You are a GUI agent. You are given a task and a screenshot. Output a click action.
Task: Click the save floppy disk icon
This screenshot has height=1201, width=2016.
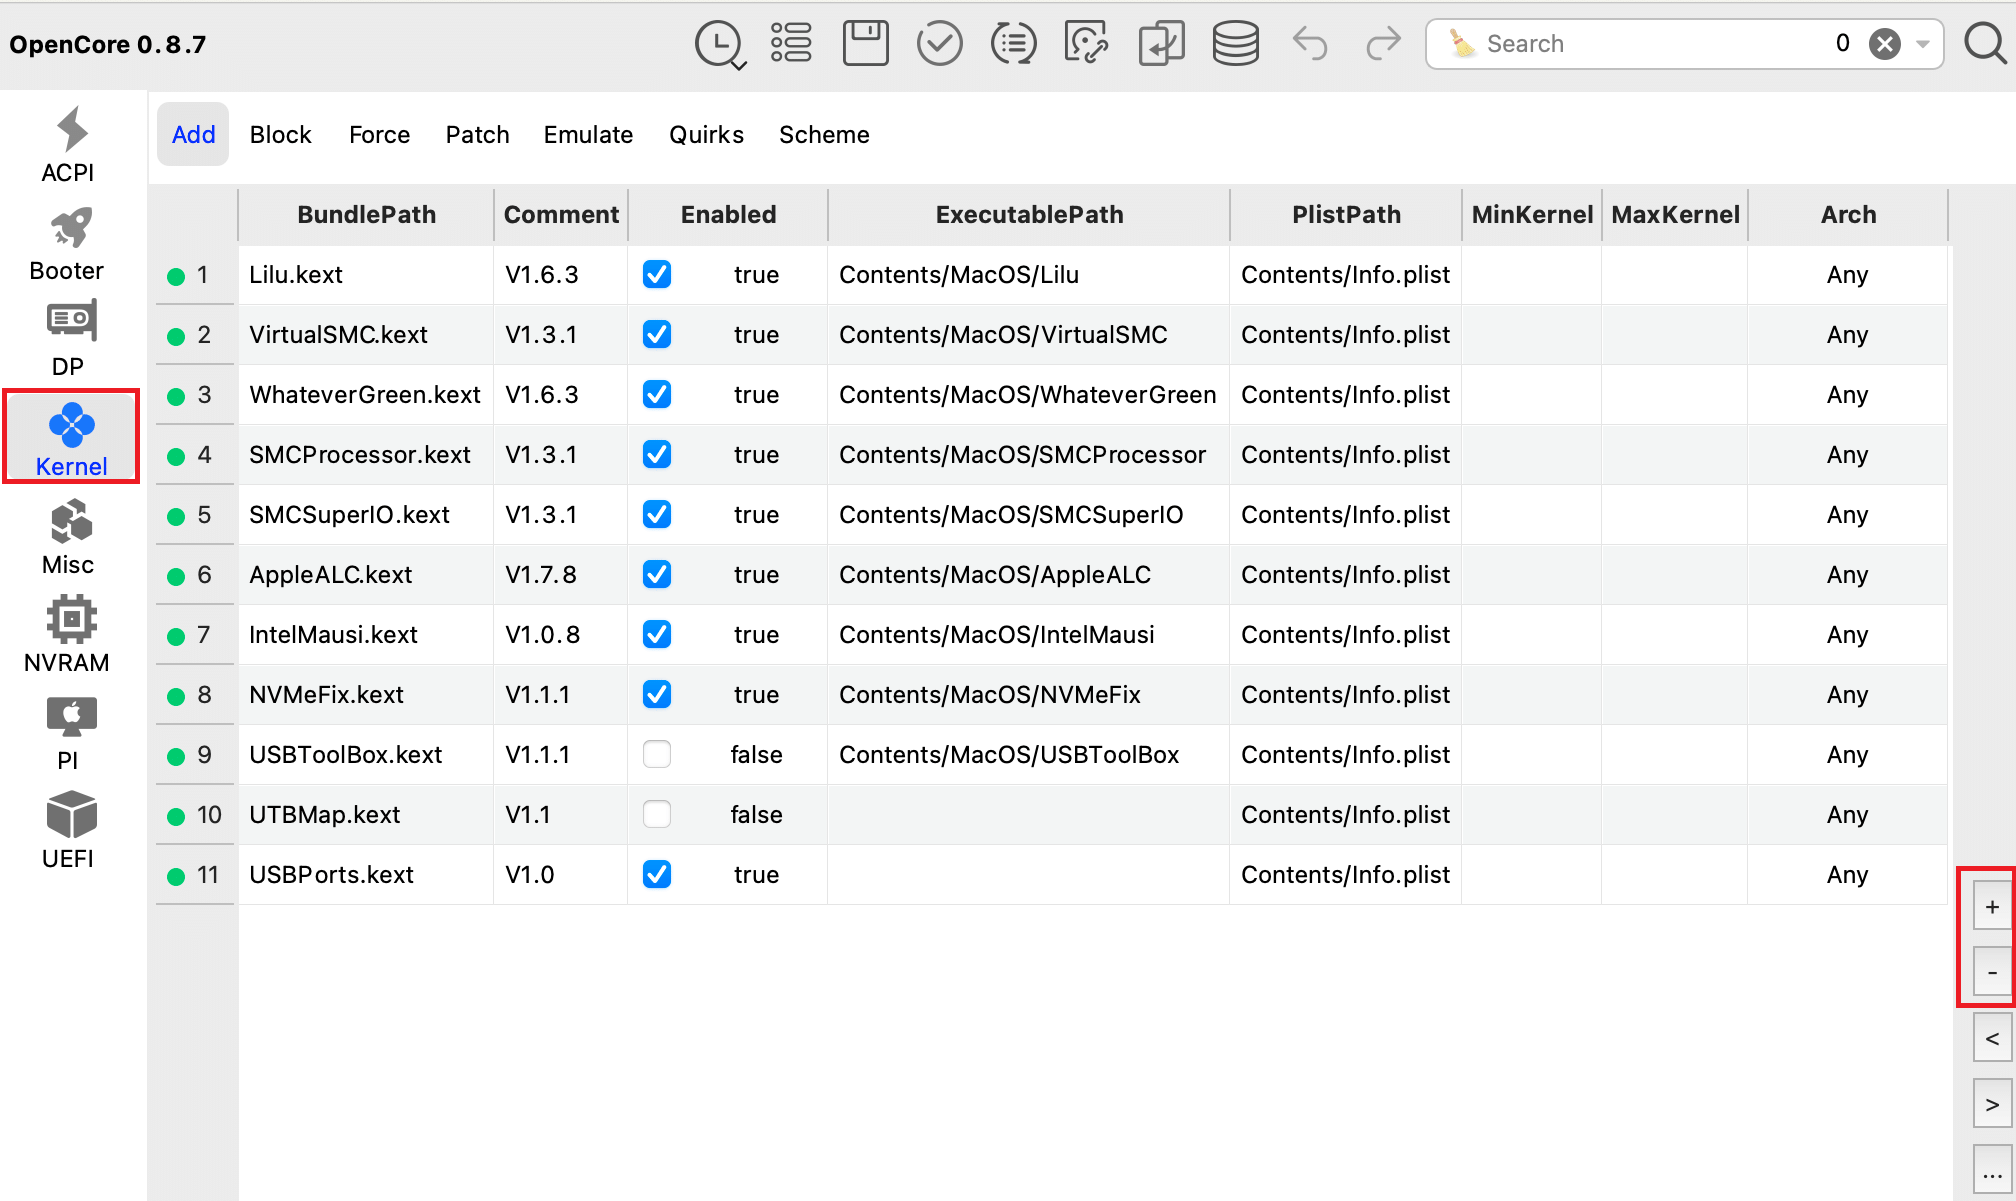click(865, 44)
